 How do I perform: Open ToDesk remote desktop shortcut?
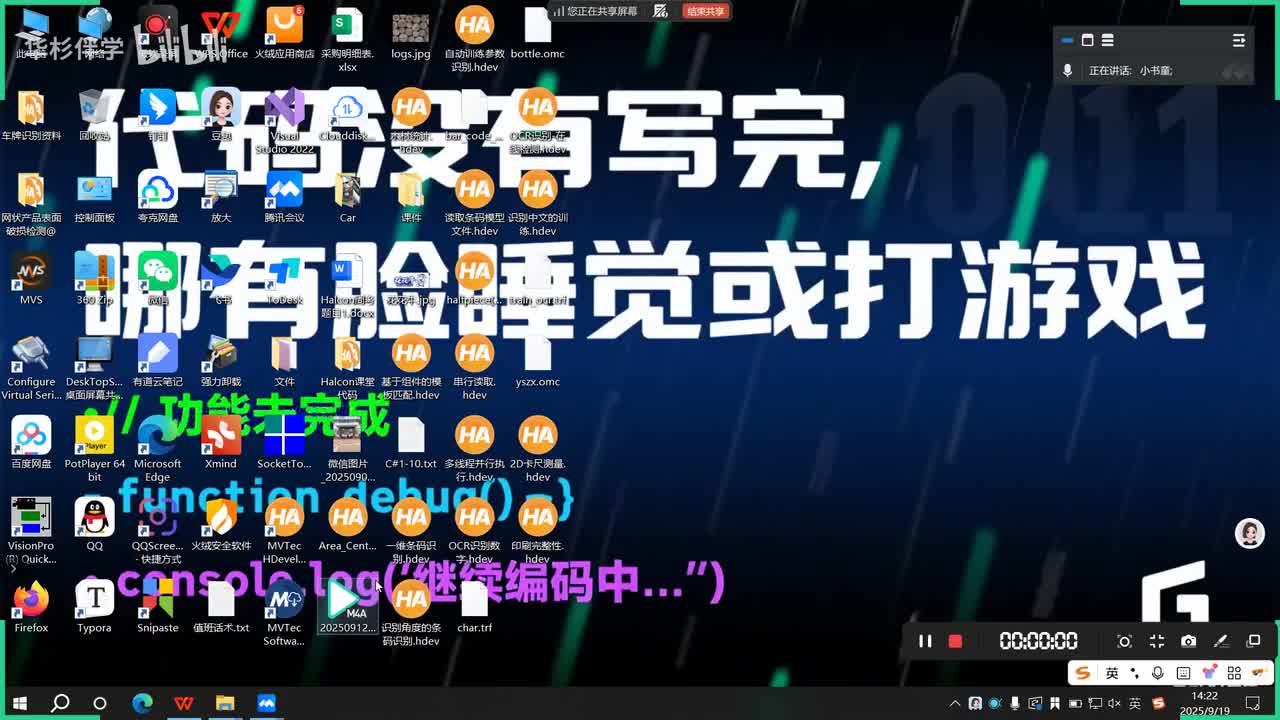point(284,280)
